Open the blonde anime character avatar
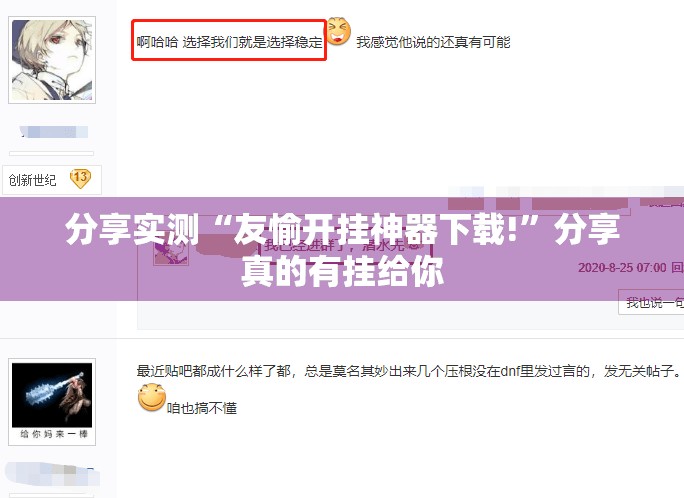Viewport: 684px width, 498px height. 52,60
